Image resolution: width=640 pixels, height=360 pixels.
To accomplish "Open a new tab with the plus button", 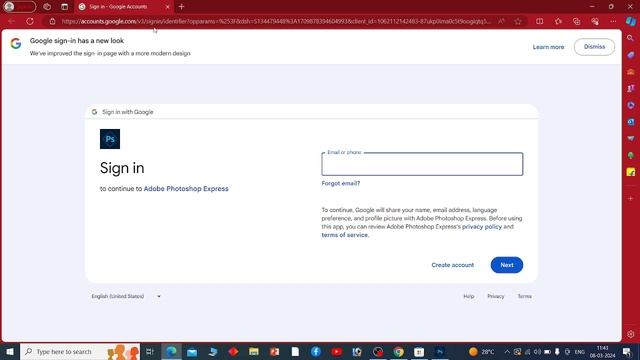I will click(x=182, y=7).
